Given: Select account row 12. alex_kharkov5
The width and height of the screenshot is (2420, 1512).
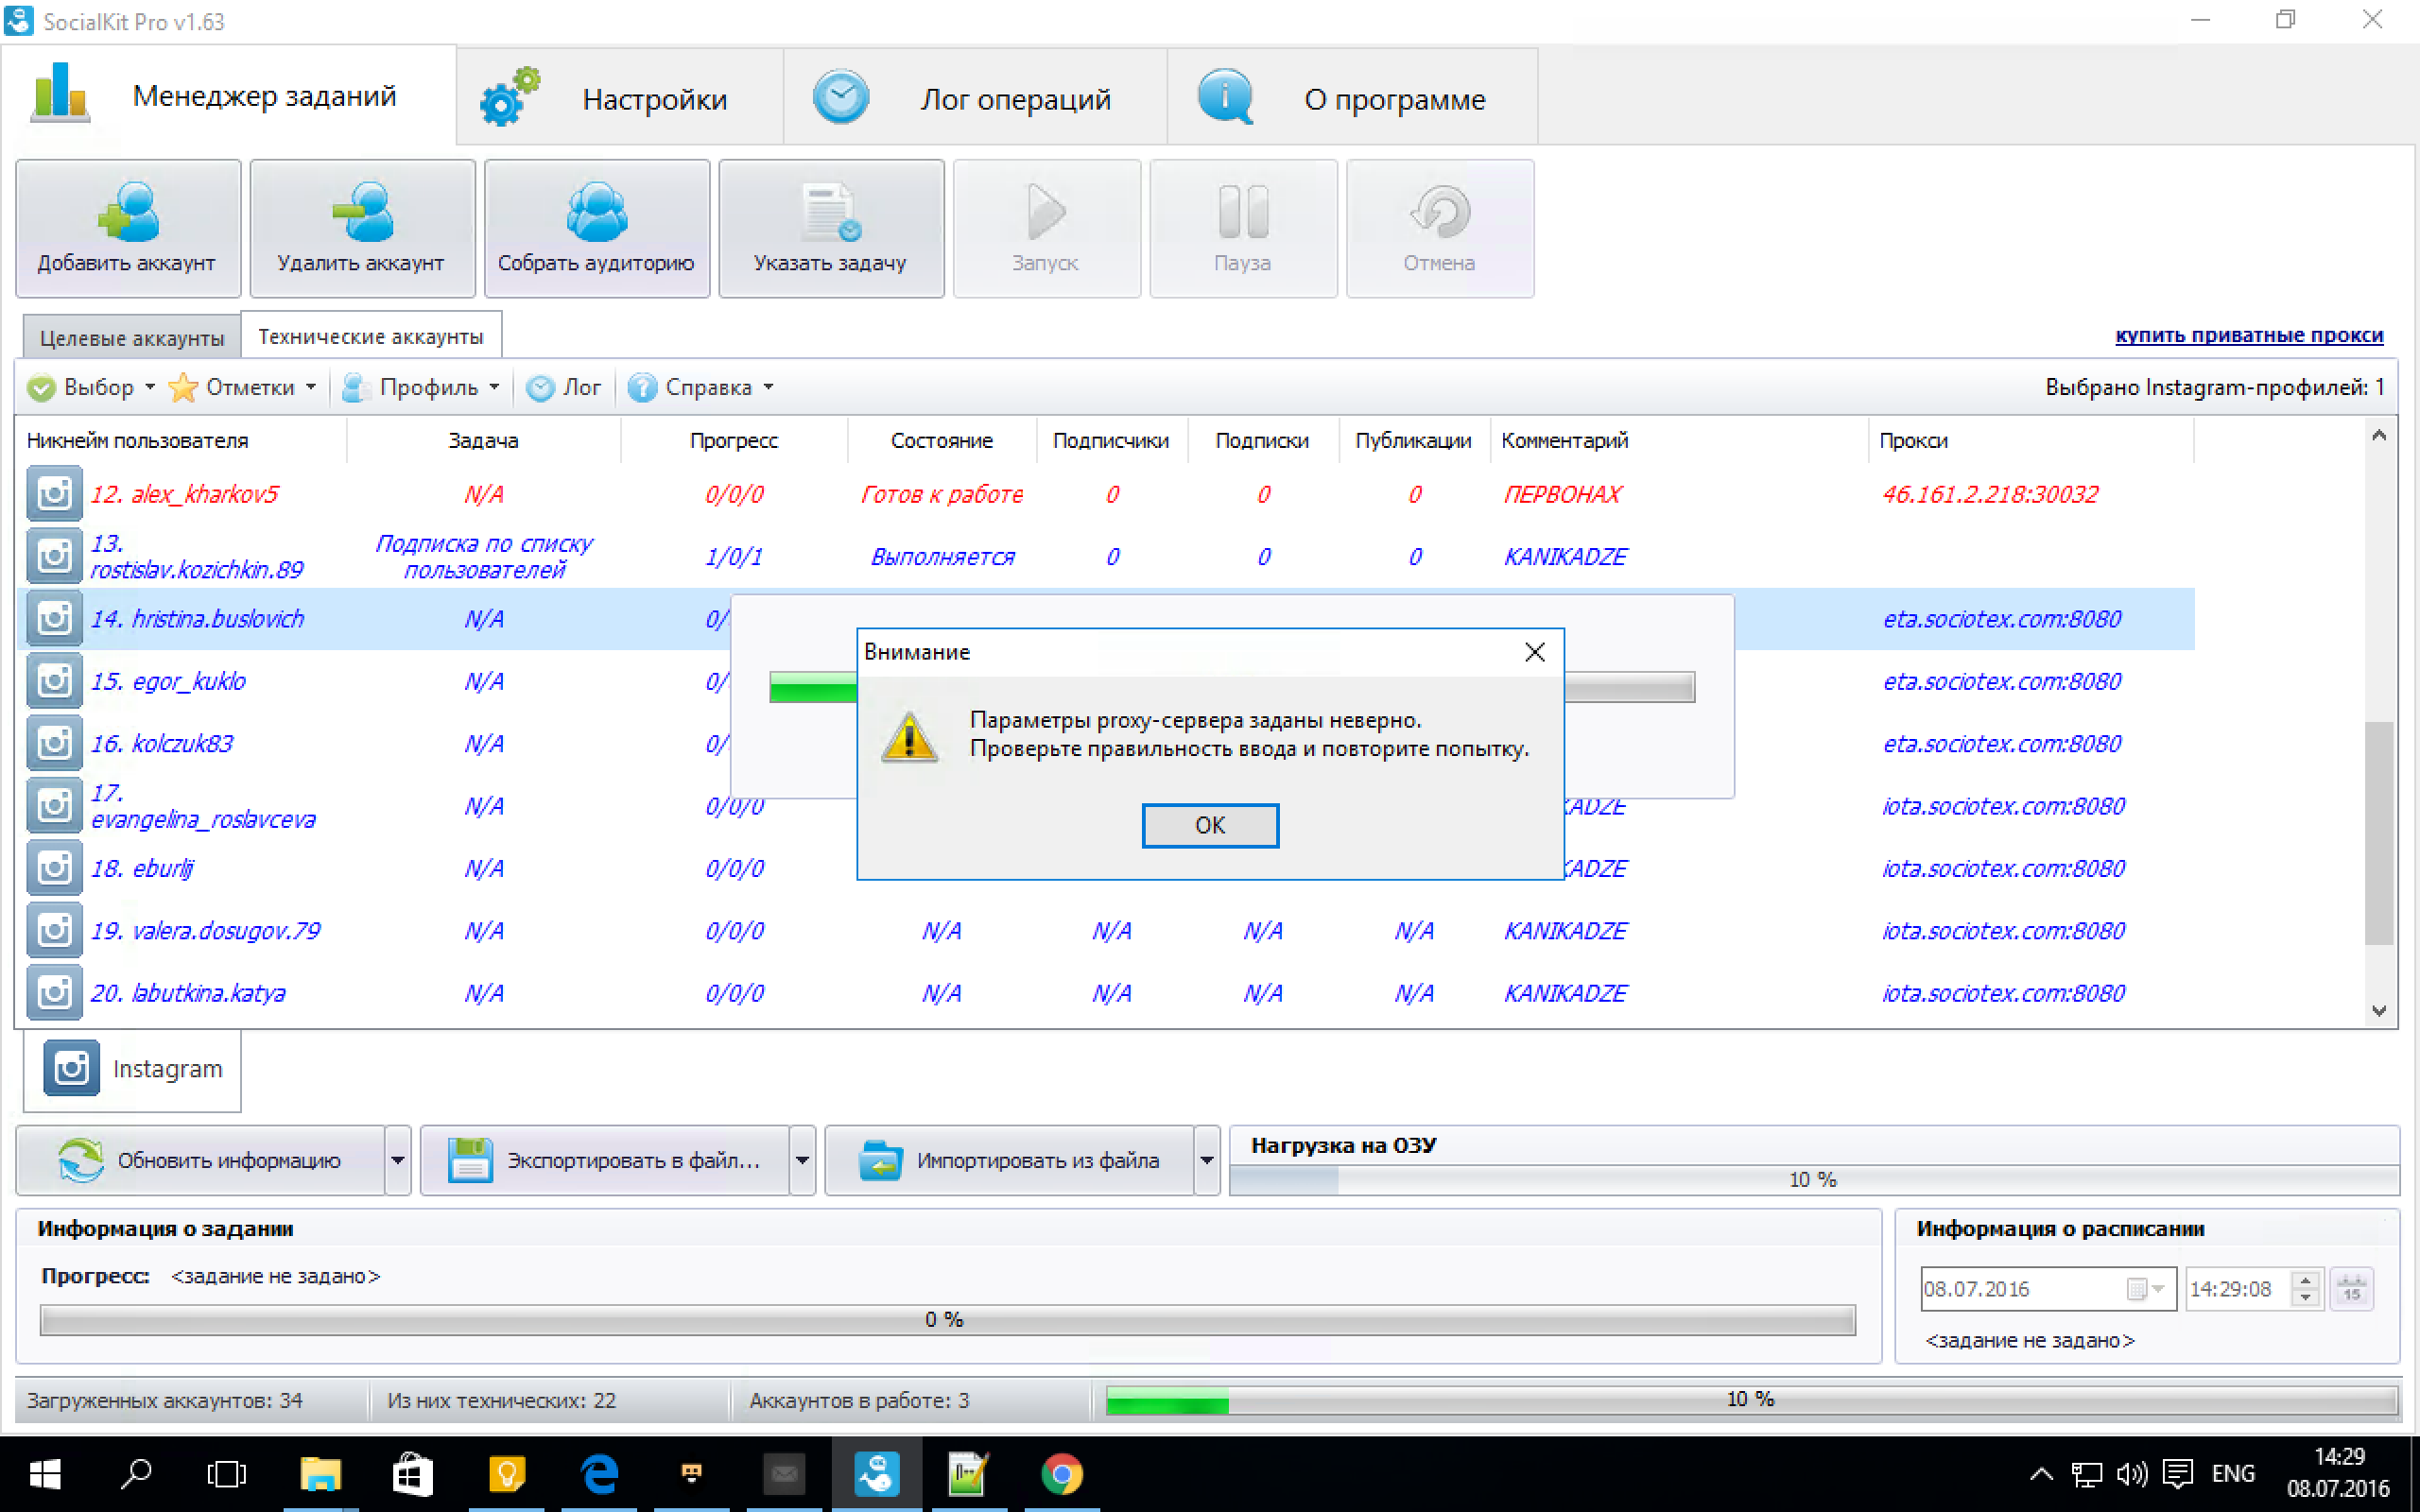Looking at the screenshot, I should pyautogui.click(x=1105, y=494).
